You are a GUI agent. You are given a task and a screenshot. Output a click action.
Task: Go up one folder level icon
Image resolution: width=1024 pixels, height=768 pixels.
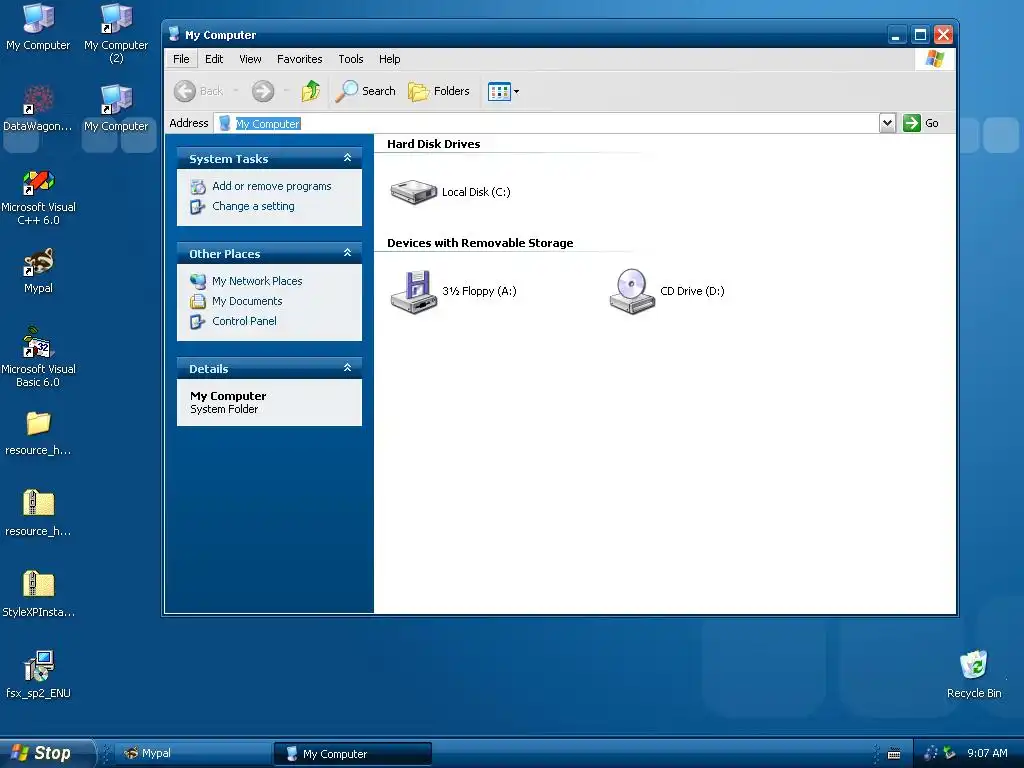(311, 91)
